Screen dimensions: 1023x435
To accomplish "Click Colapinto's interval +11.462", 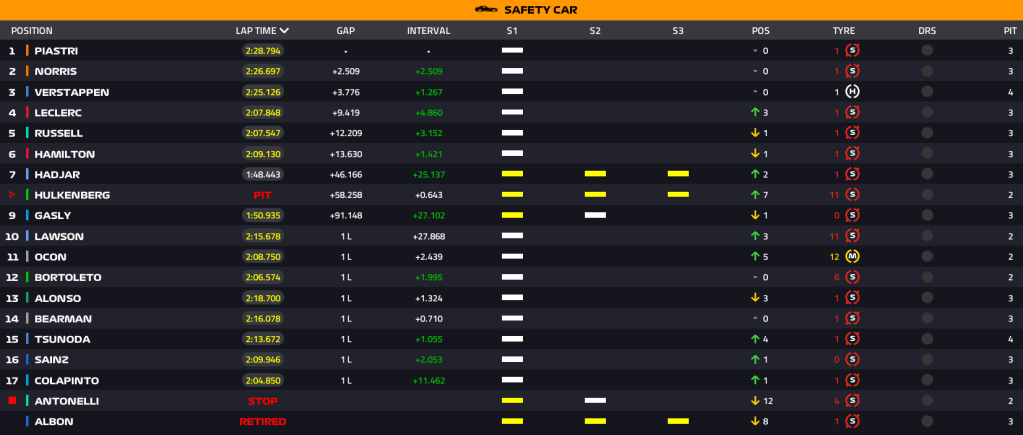I will click(x=429, y=380).
